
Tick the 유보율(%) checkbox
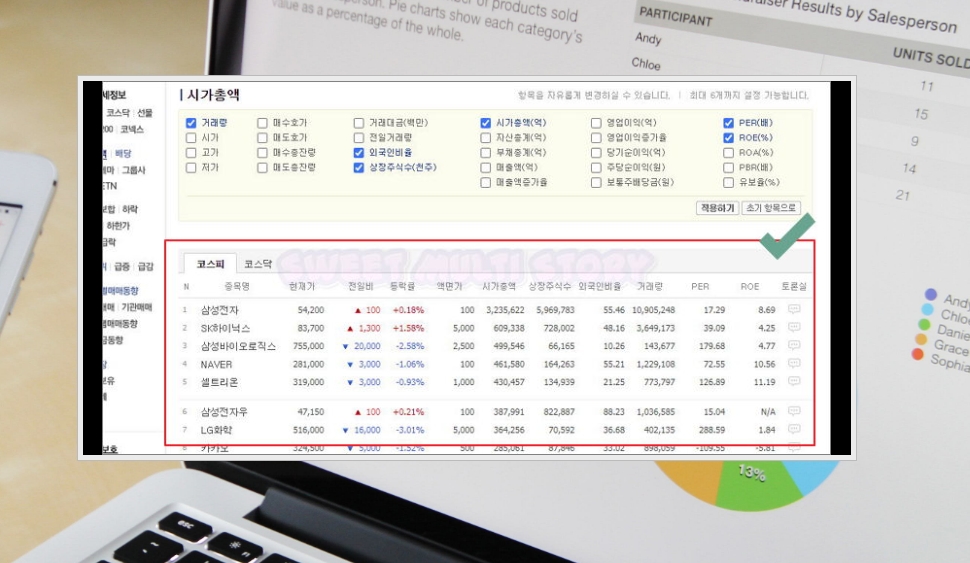(x=728, y=183)
